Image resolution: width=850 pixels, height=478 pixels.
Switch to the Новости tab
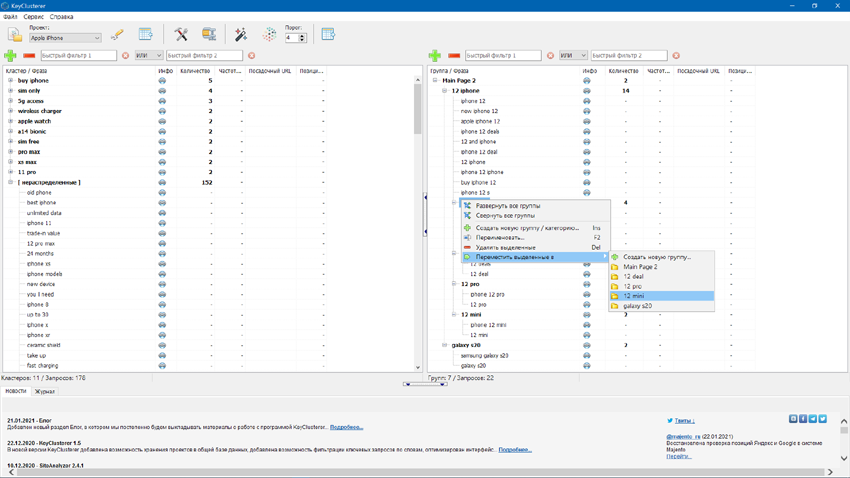click(x=16, y=391)
